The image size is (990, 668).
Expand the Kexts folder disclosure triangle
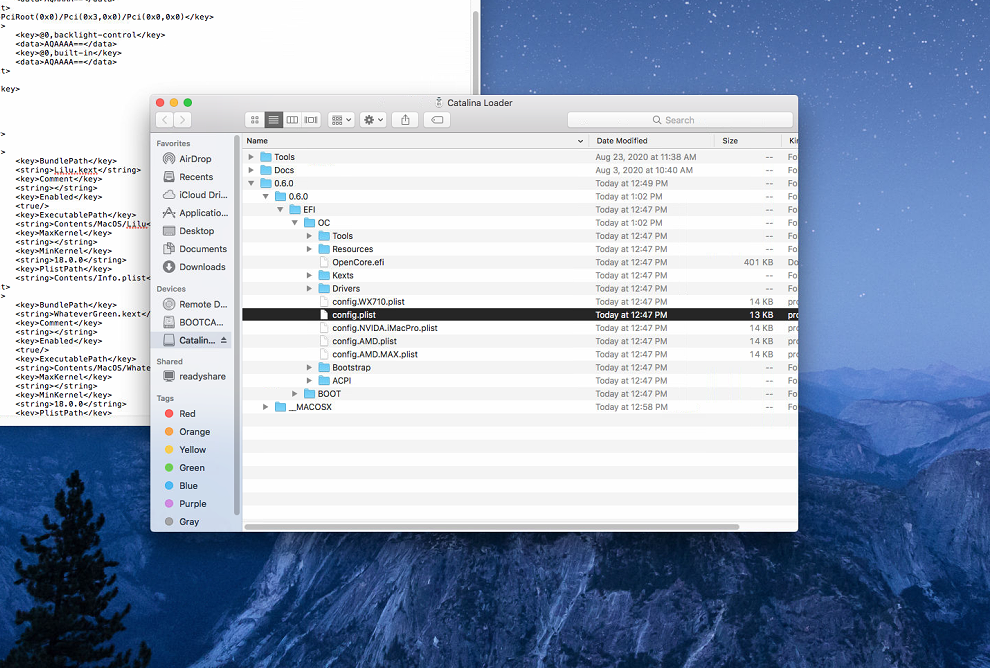coord(310,276)
